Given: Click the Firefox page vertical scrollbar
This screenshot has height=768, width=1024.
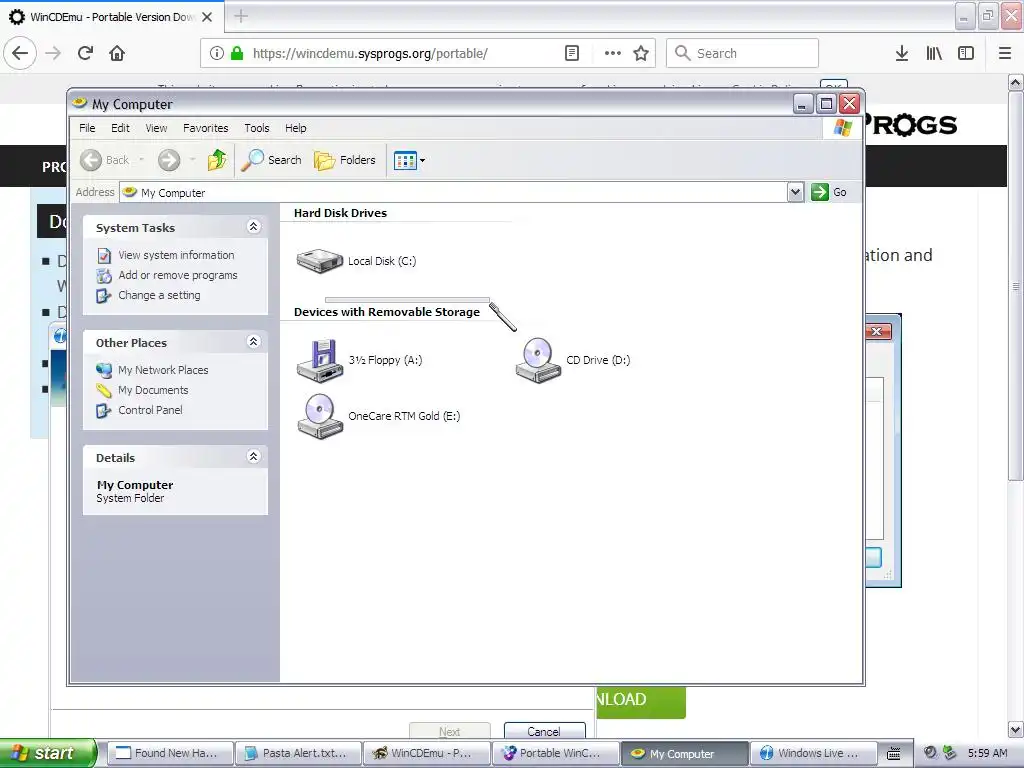Looking at the screenshot, I should [x=1015, y=287].
